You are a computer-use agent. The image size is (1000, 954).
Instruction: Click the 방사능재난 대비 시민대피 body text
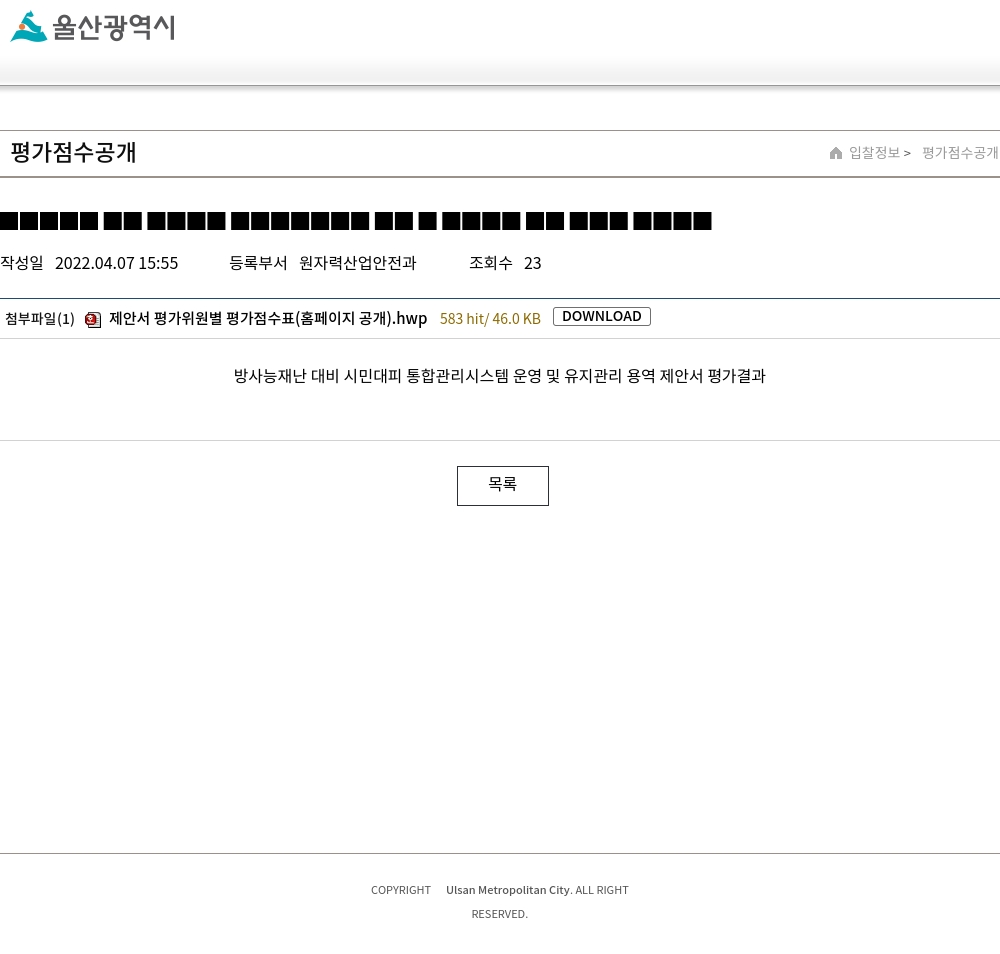coord(499,376)
